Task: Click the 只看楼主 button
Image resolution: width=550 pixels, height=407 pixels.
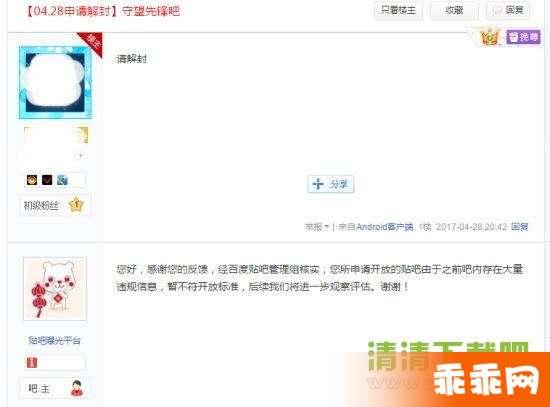Action: (x=398, y=10)
